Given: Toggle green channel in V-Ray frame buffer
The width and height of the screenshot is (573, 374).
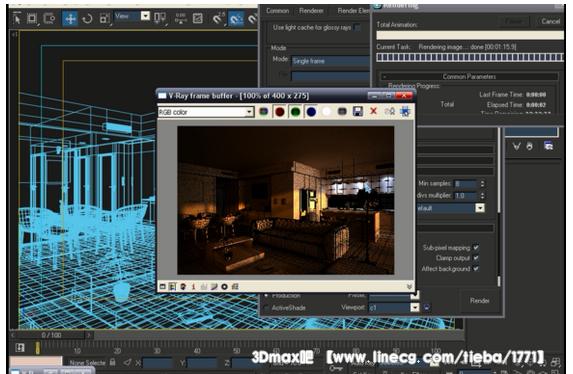Looking at the screenshot, I should click(295, 112).
